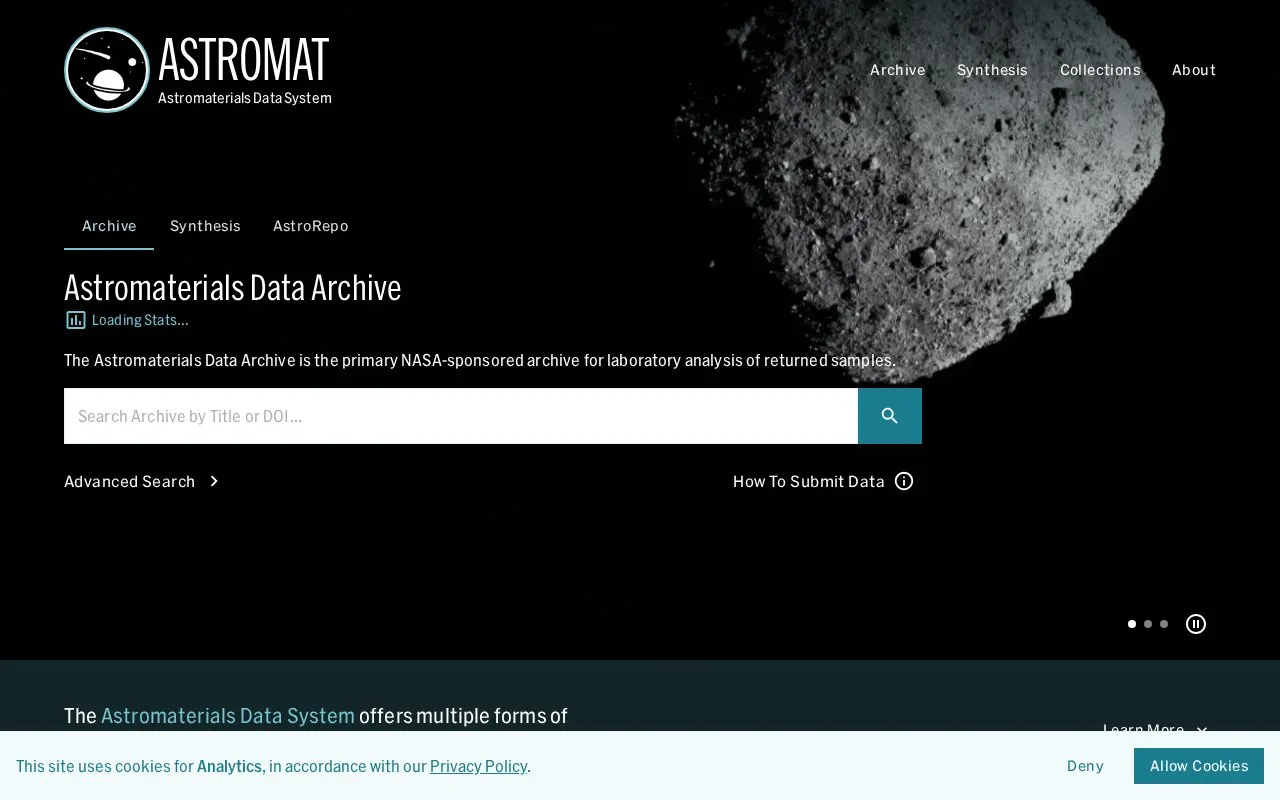Viewport: 1280px width, 800px height.
Task: Follow the Astromaterials Data System link
Action: click(228, 716)
